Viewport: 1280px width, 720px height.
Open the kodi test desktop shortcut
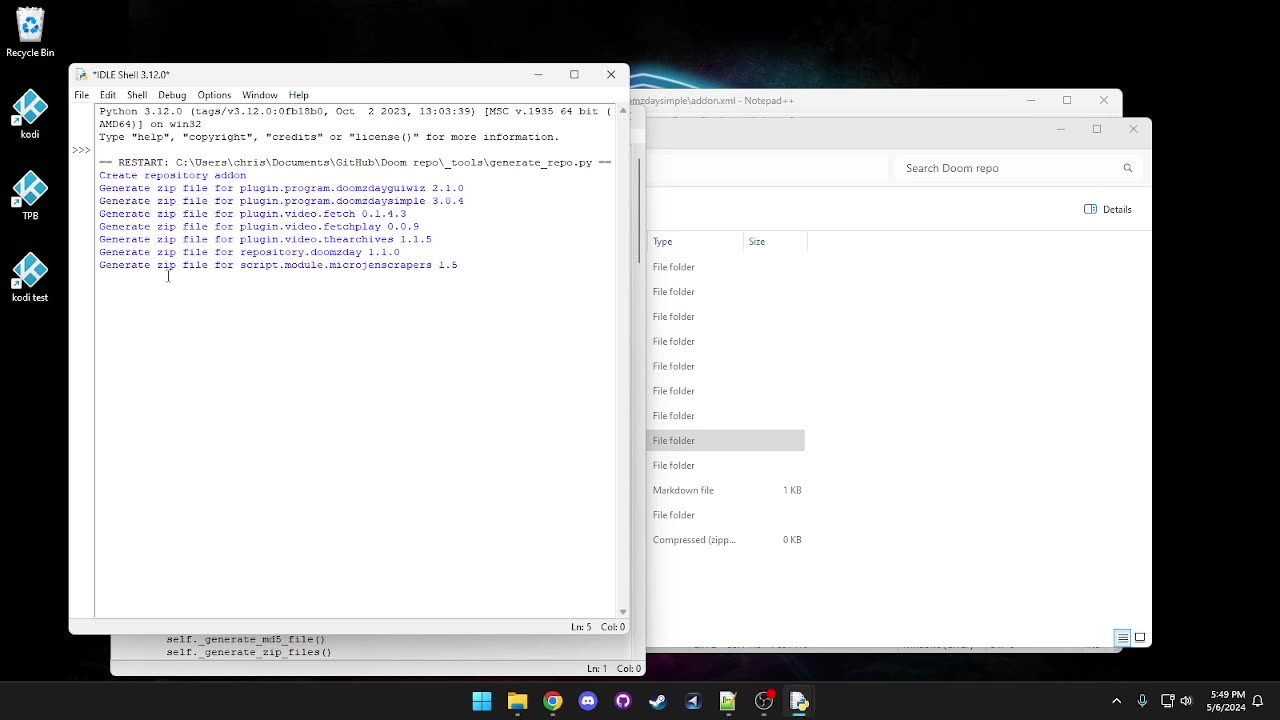[x=30, y=278]
